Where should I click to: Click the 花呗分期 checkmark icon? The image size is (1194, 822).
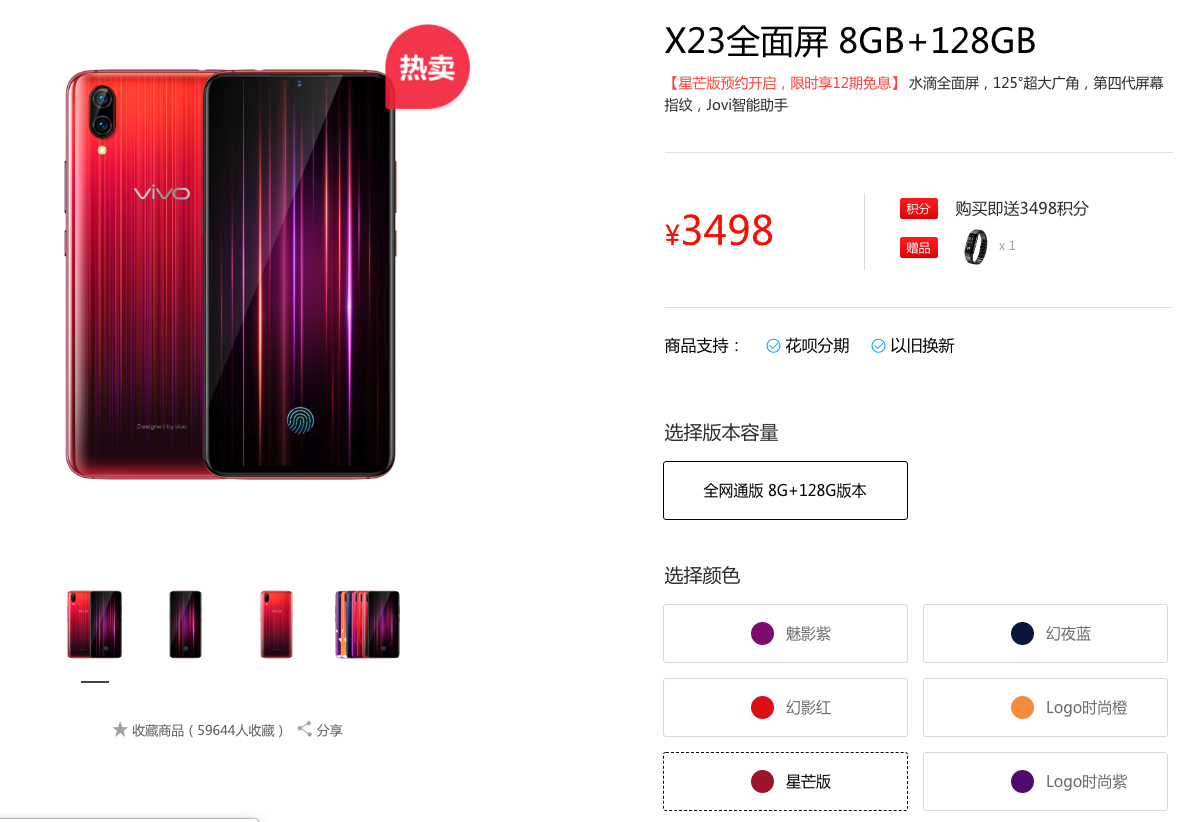click(773, 346)
